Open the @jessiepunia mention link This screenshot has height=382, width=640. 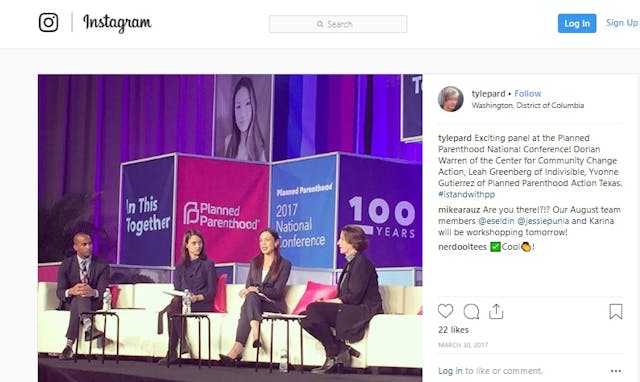pos(543,221)
